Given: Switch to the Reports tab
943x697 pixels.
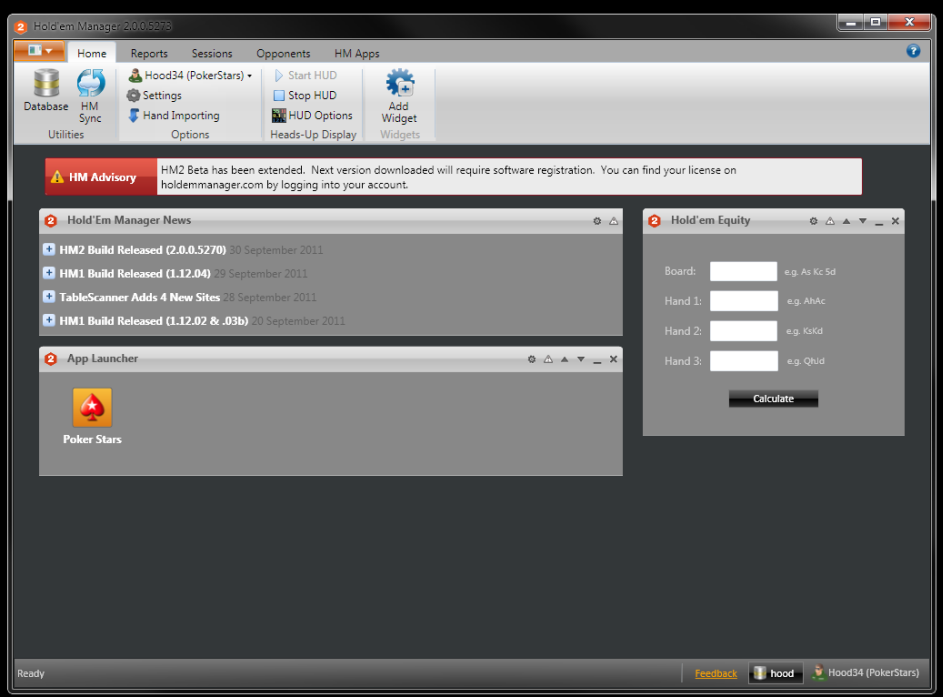Looking at the screenshot, I should (x=149, y=53).
